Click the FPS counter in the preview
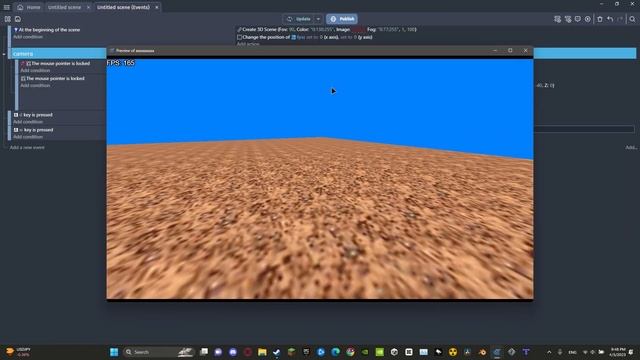Image resolution: width=640 pixels, height=360 pixels. pyautogui.click(x=121, y=63)
